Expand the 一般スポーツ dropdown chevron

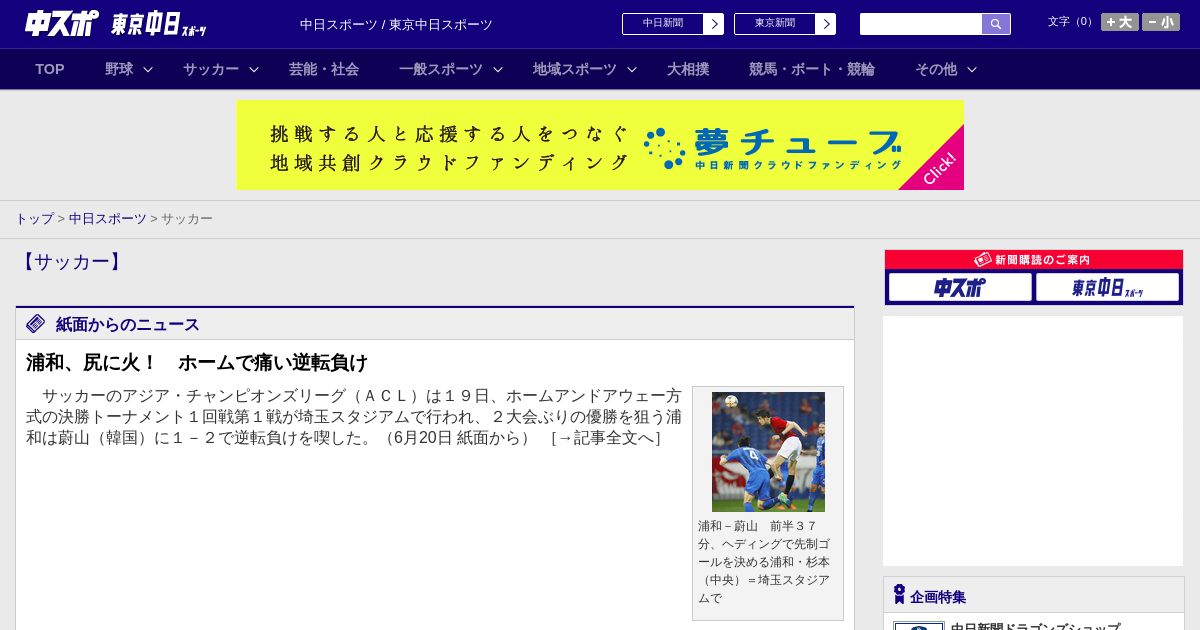click(x=498, y=69)
